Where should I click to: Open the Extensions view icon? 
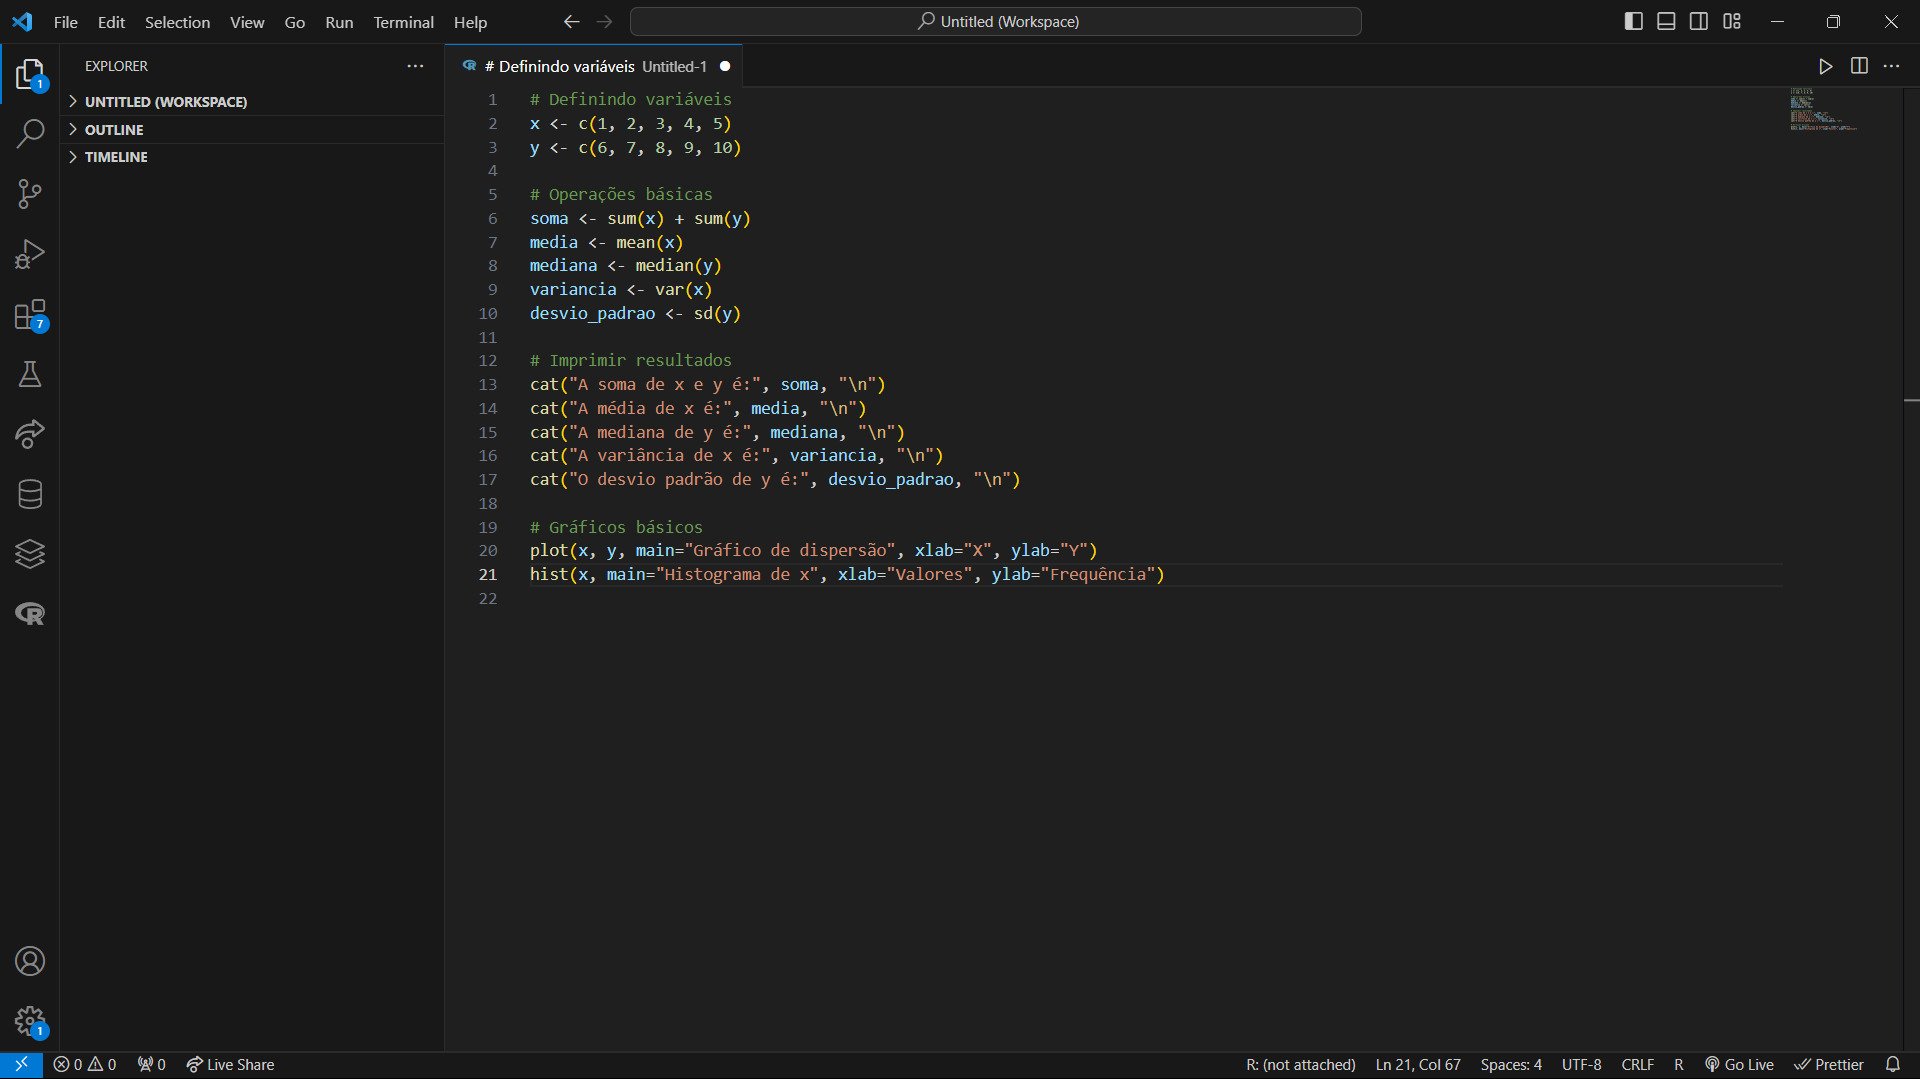tap(30, 314)
